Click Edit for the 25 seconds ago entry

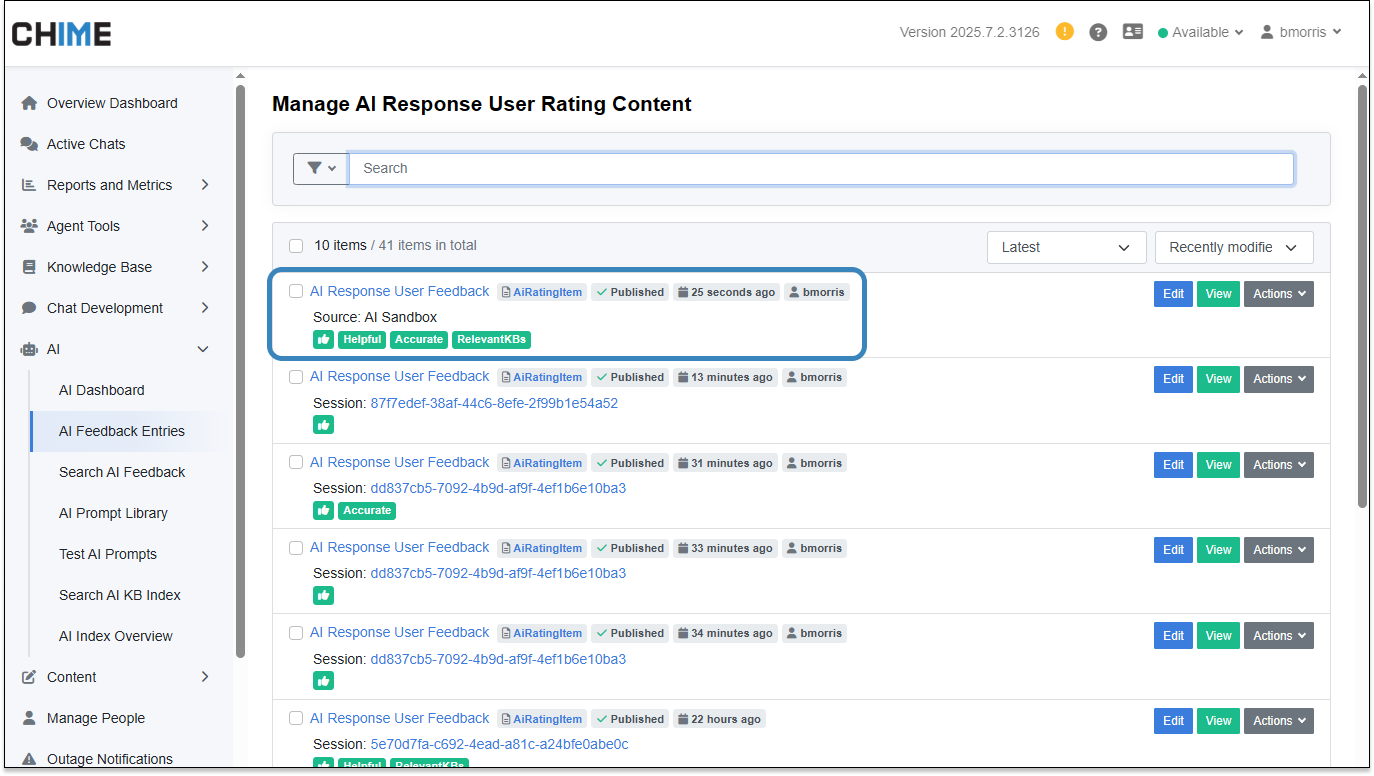pos(1173,294)
